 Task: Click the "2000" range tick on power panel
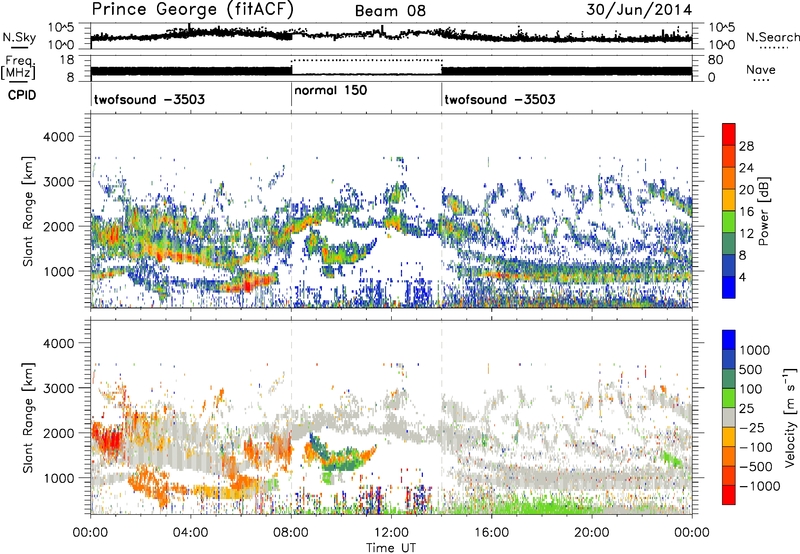click(58, 226)
